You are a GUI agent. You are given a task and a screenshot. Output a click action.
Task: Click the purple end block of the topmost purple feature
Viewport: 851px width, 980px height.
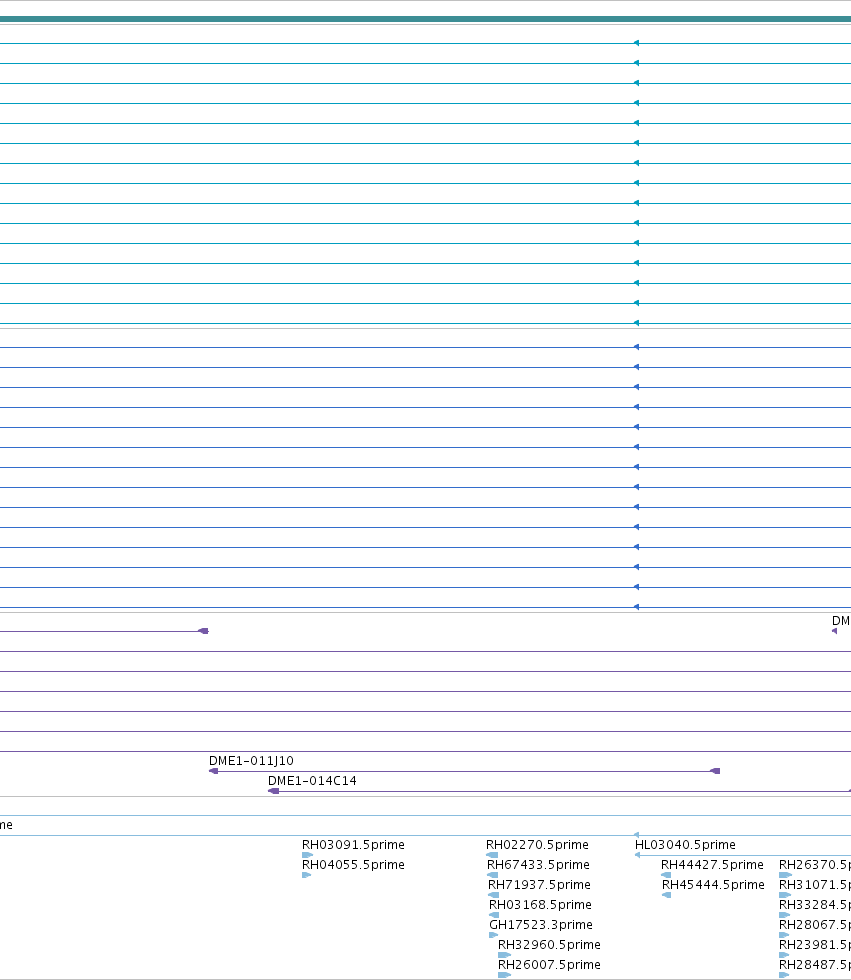204,631
